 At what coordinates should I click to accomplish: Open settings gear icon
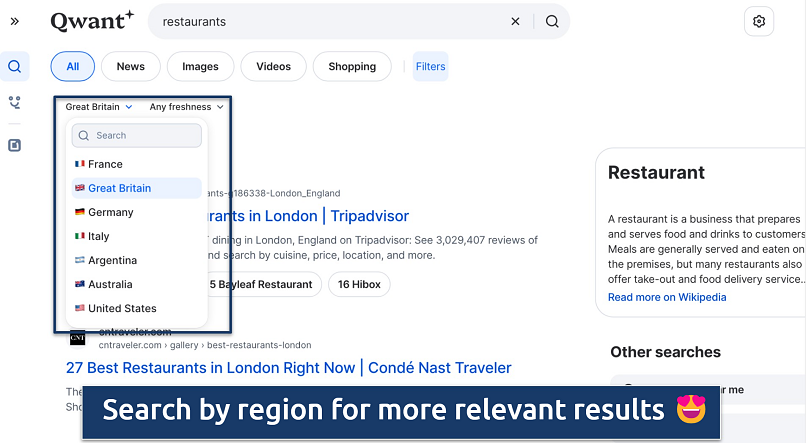(x=759, y=21)
